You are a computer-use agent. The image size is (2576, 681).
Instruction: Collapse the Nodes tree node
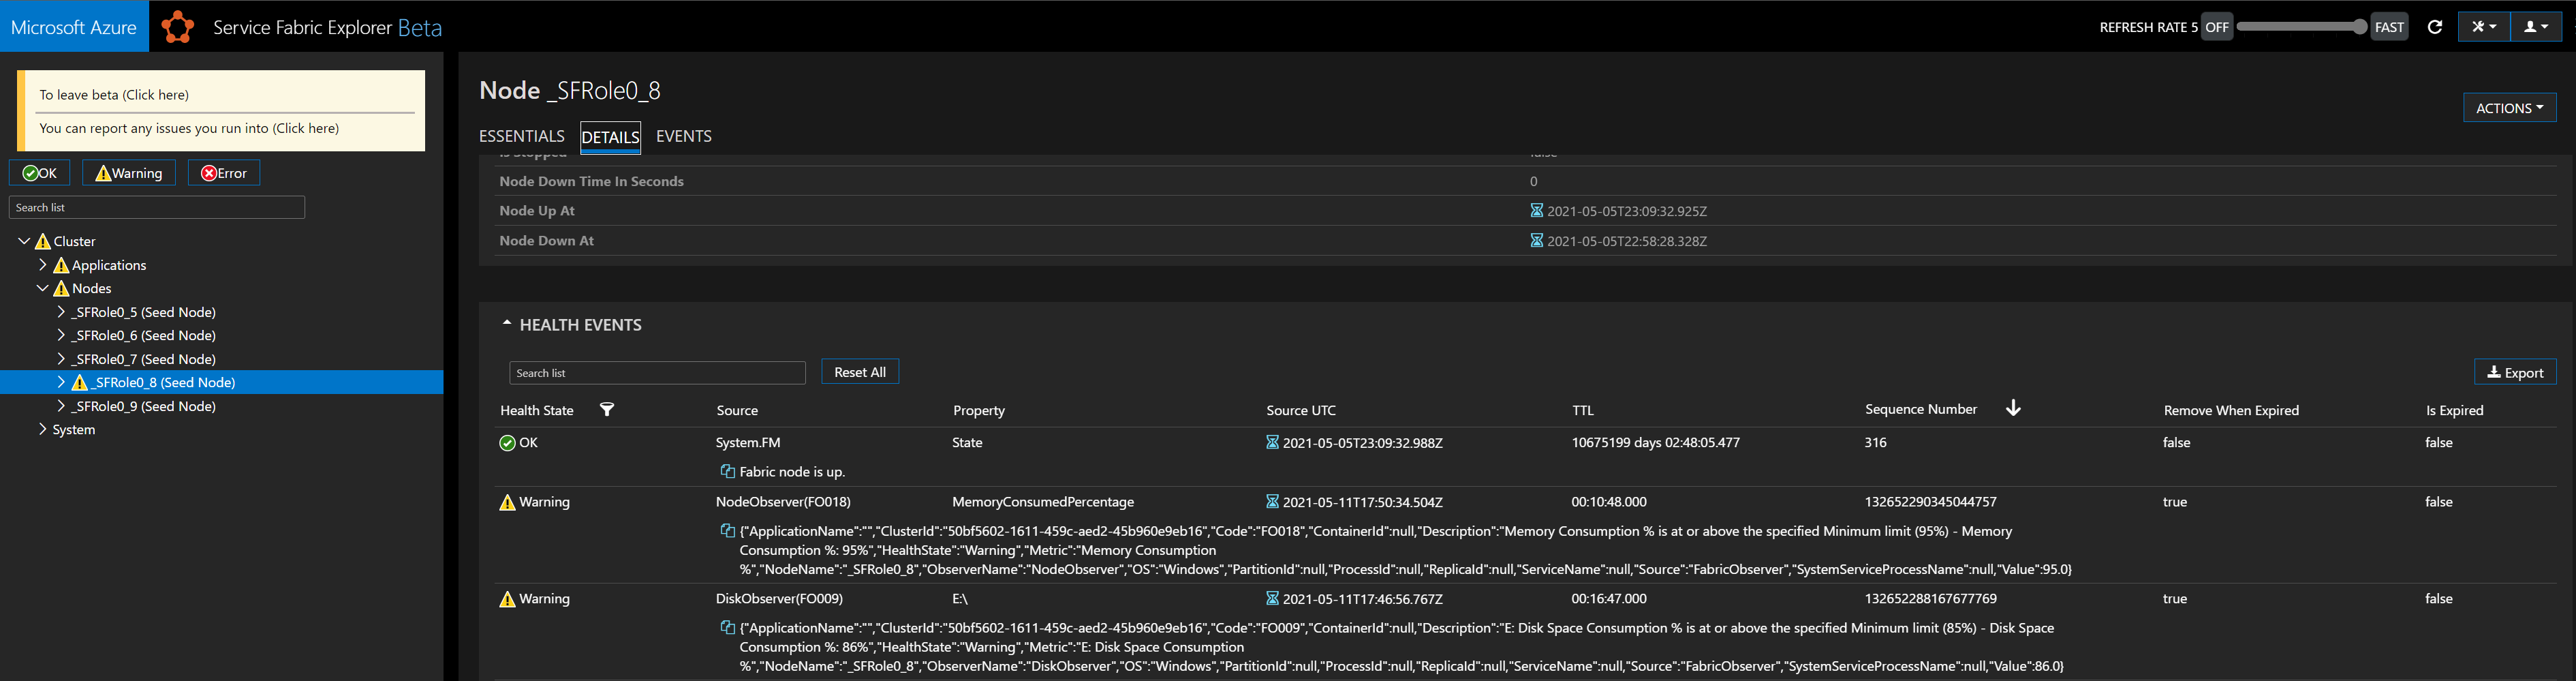[42, 288]
